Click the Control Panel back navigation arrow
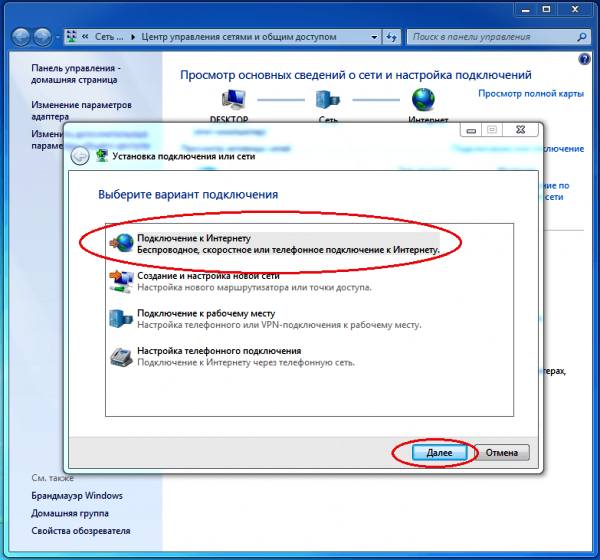 click(x=21, y=37)
